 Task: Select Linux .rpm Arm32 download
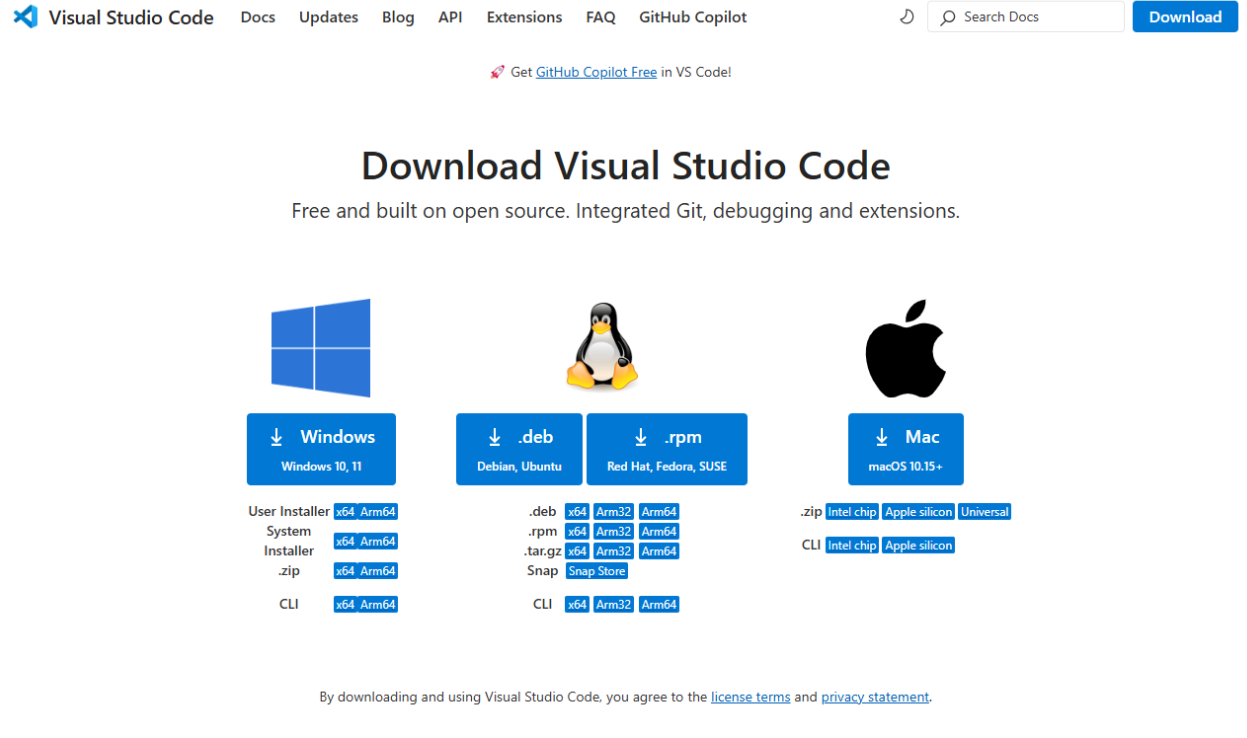[613, 532]
